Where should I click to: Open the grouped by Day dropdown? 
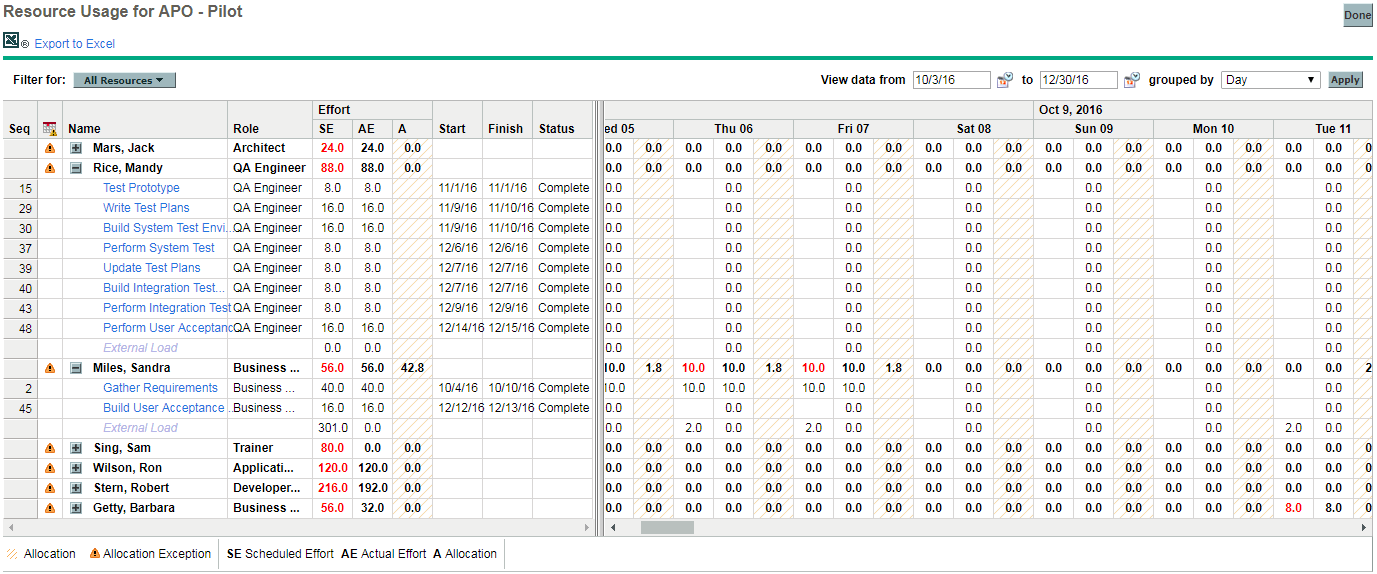click(x=1271, y=80)
